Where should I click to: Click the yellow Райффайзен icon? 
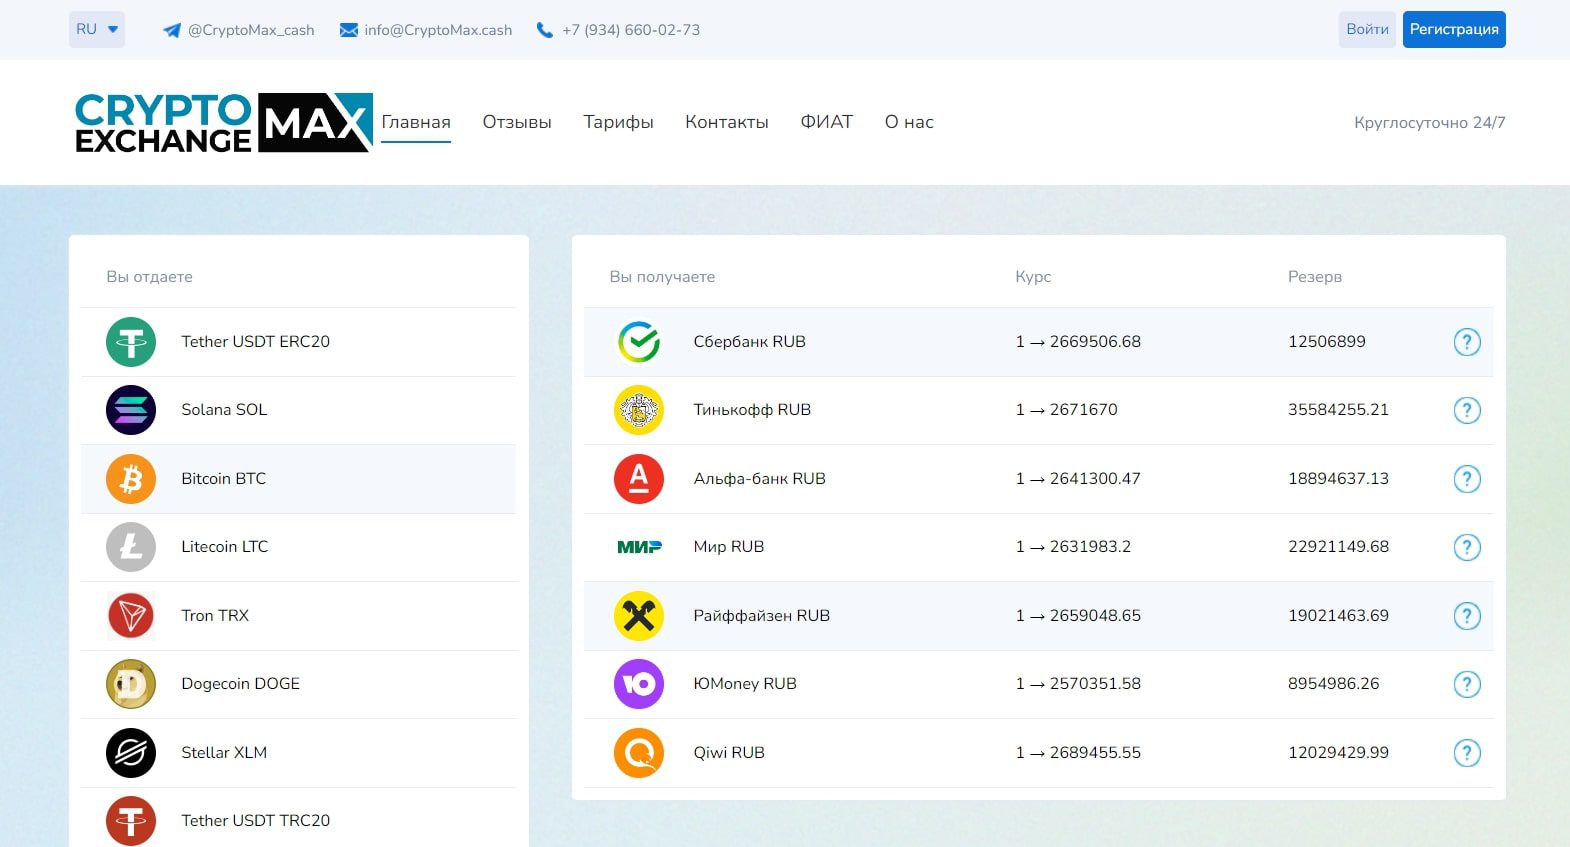point(639,616)
